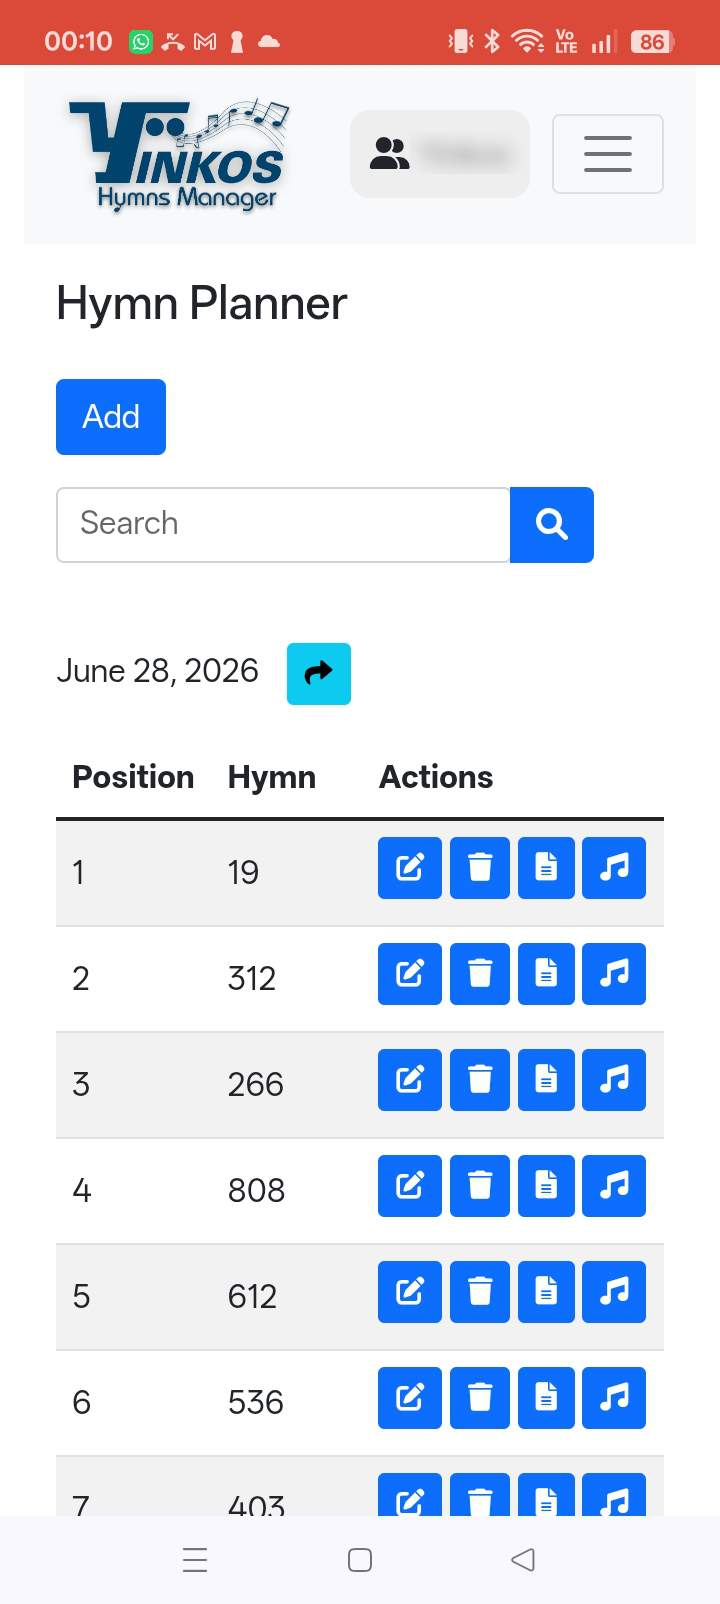This screenshot has height=1604, width=720.
Task: Play music for hymn 19
Action: 614,868
